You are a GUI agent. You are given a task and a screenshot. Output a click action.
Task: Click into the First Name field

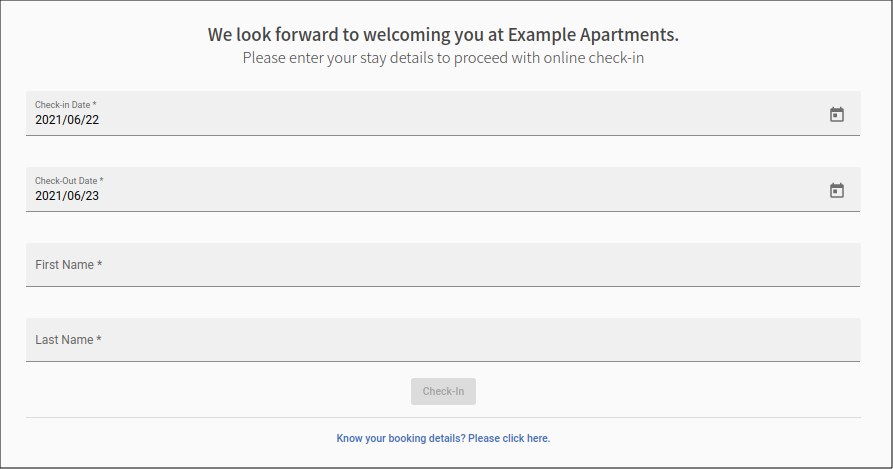tap(443, 265)
